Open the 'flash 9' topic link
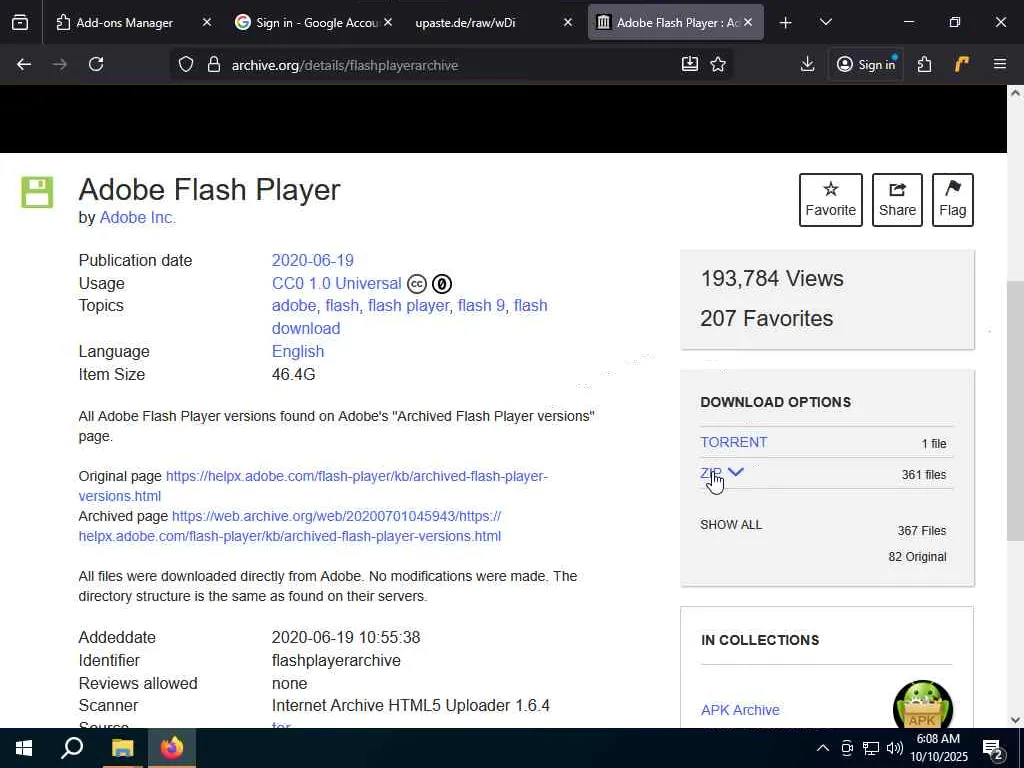 pos(481,306)
